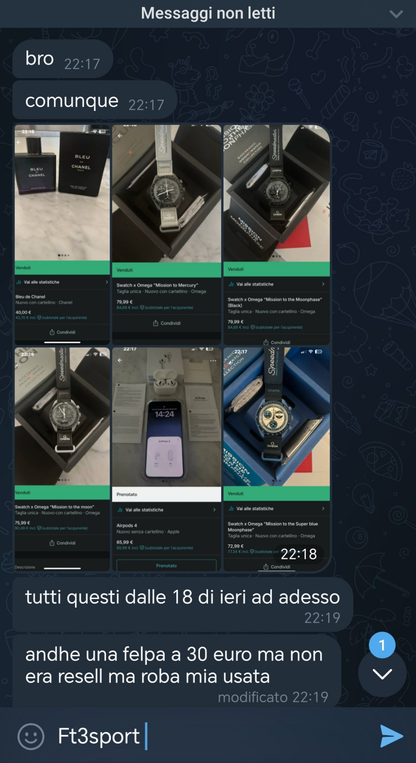This screenshot has width=416, height=763.
Task: Open the Airpods 4 listing photo
Action: point(166,459)
